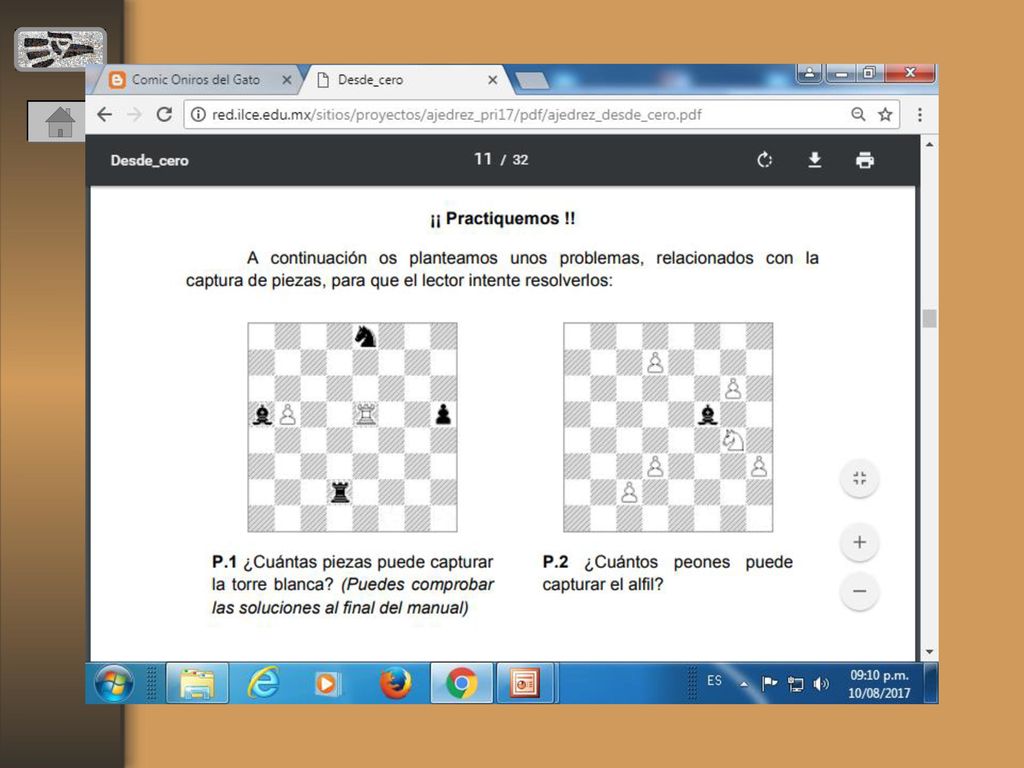
Task: Open the PowerPoint taskbar icon
Action: pos(524,683)
